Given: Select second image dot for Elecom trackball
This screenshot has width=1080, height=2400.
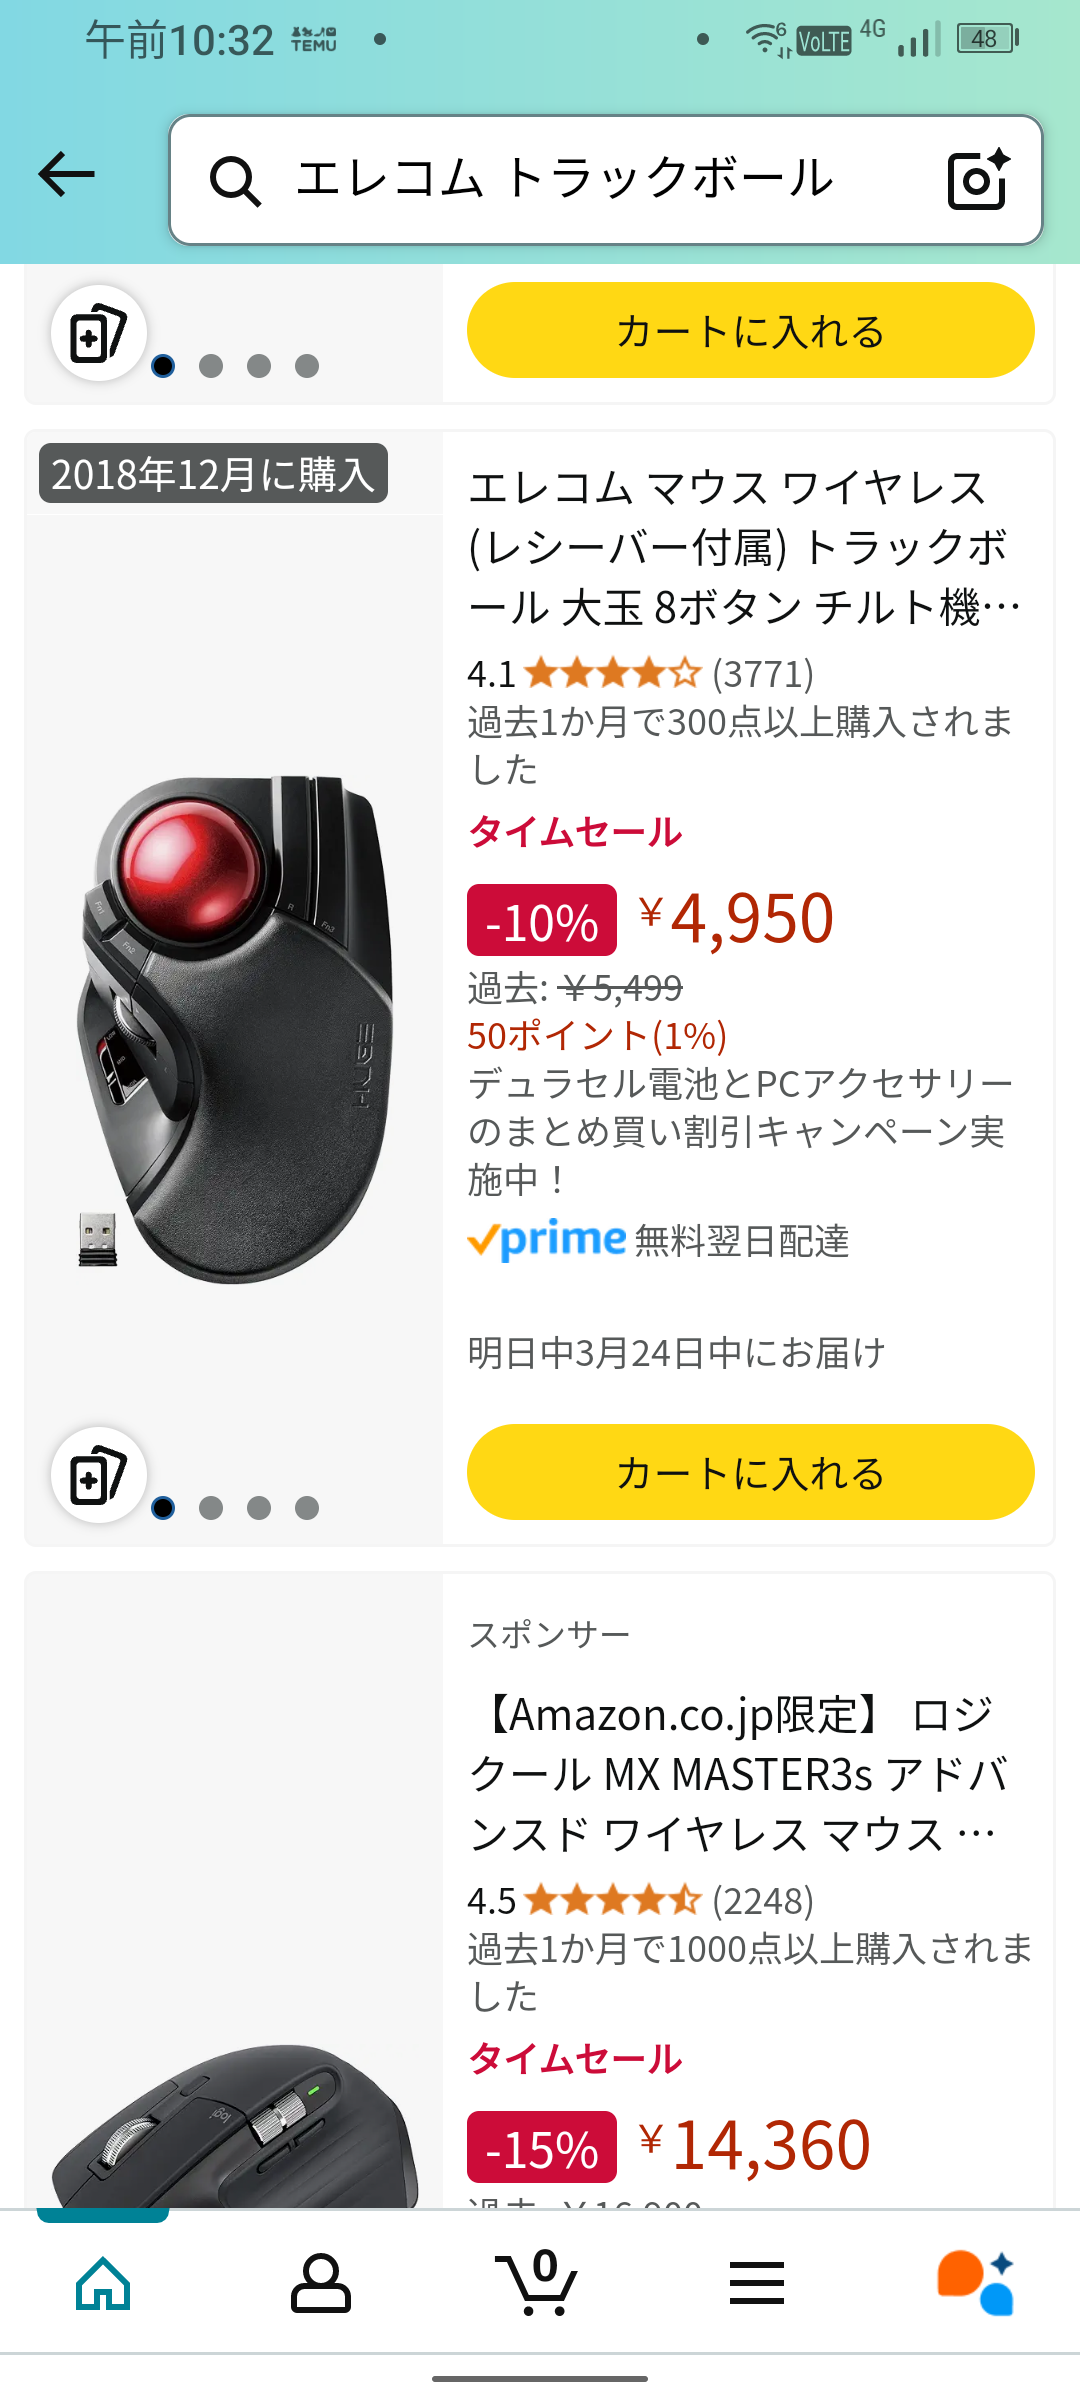Looking at the screenshot, I should (x=211, y=1507).
